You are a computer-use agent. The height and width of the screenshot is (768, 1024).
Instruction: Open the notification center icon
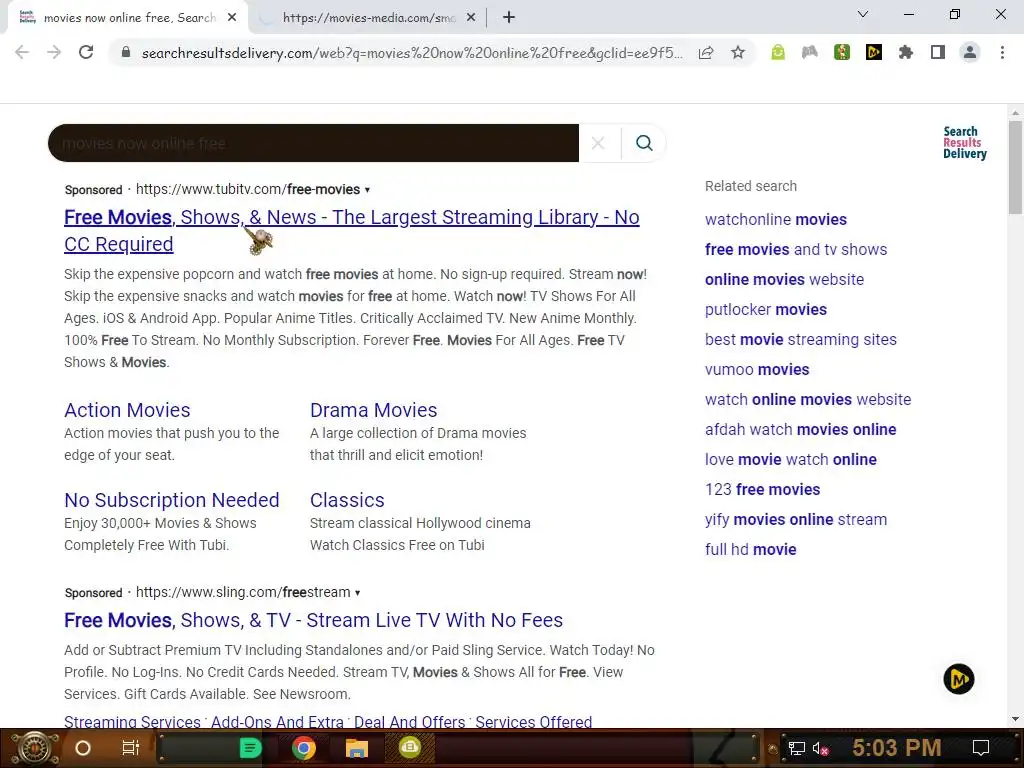pos(980,748)
